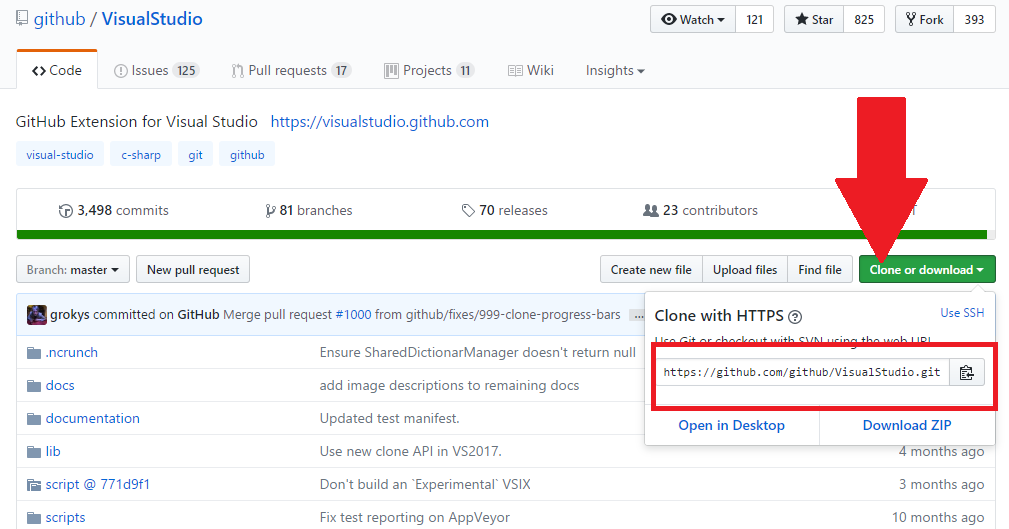
Task: View the 3,498 commits
Action: coord(113,210)
